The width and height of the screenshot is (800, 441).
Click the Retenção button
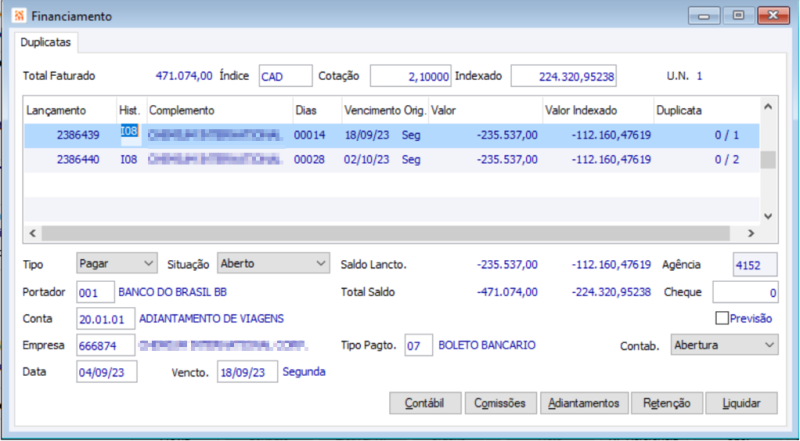(667, 403)
